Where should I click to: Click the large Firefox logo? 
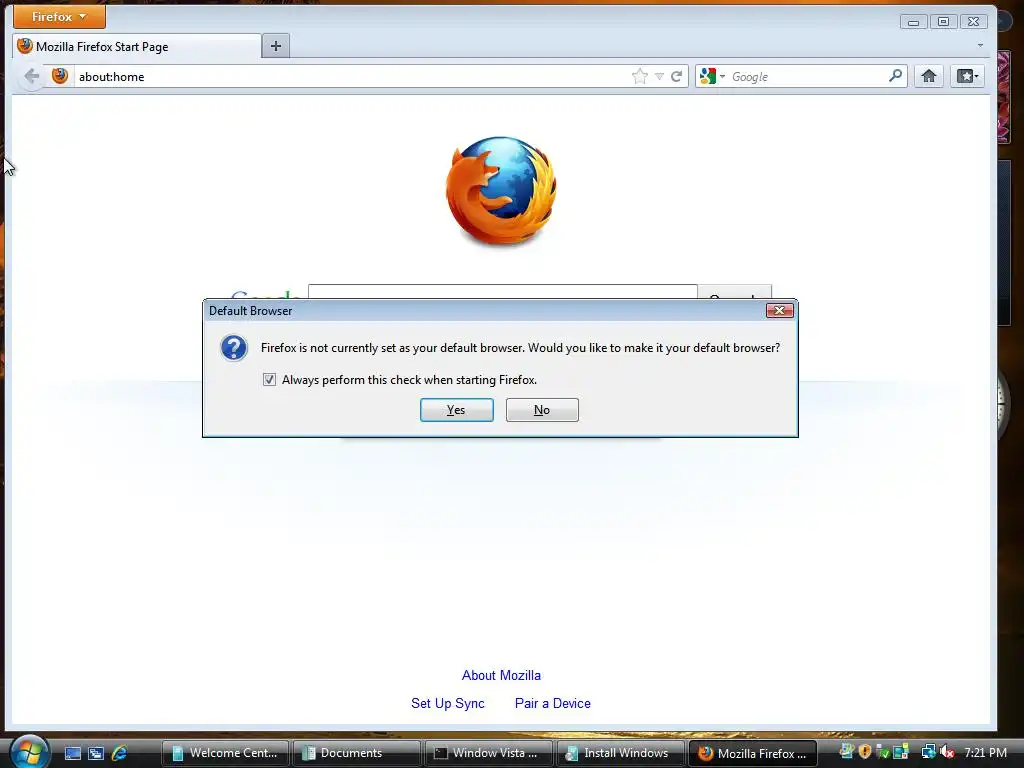501,191
